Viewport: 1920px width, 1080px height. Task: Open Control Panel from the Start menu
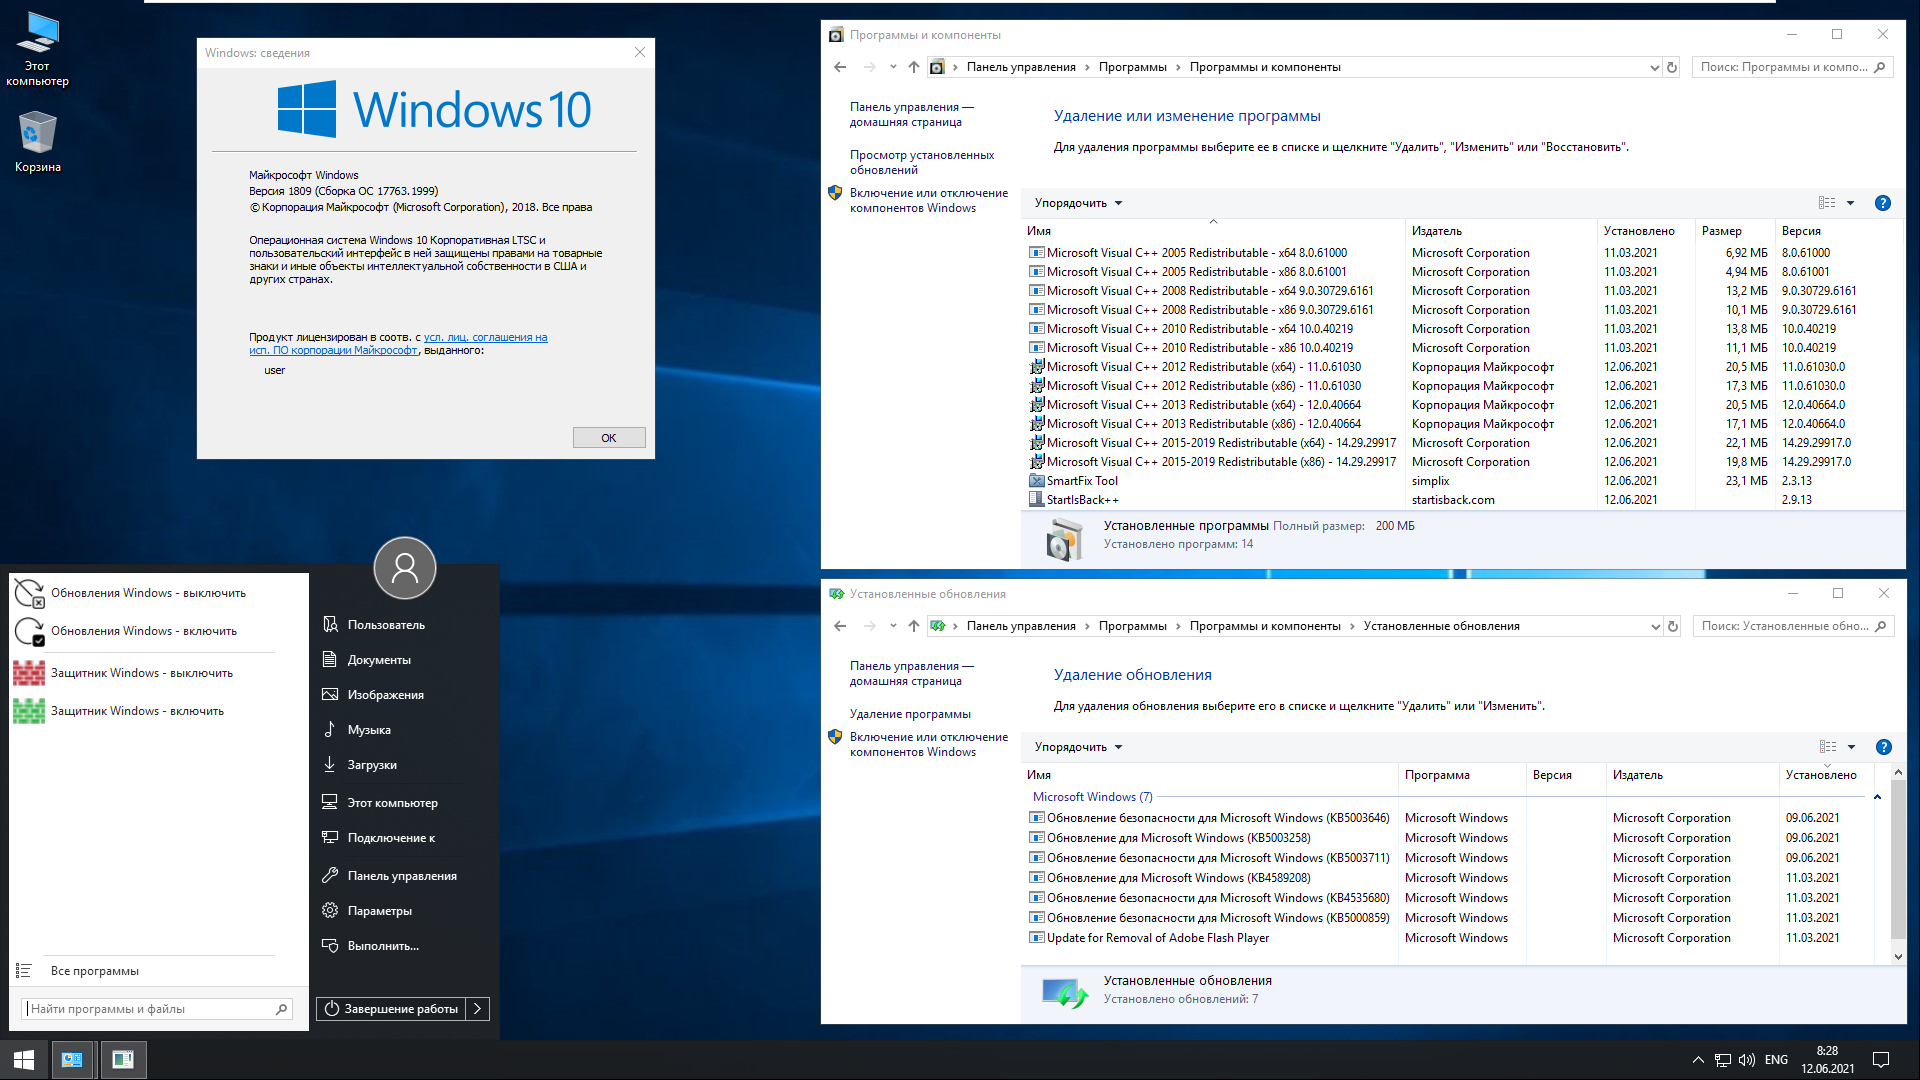tap(401, 876)
